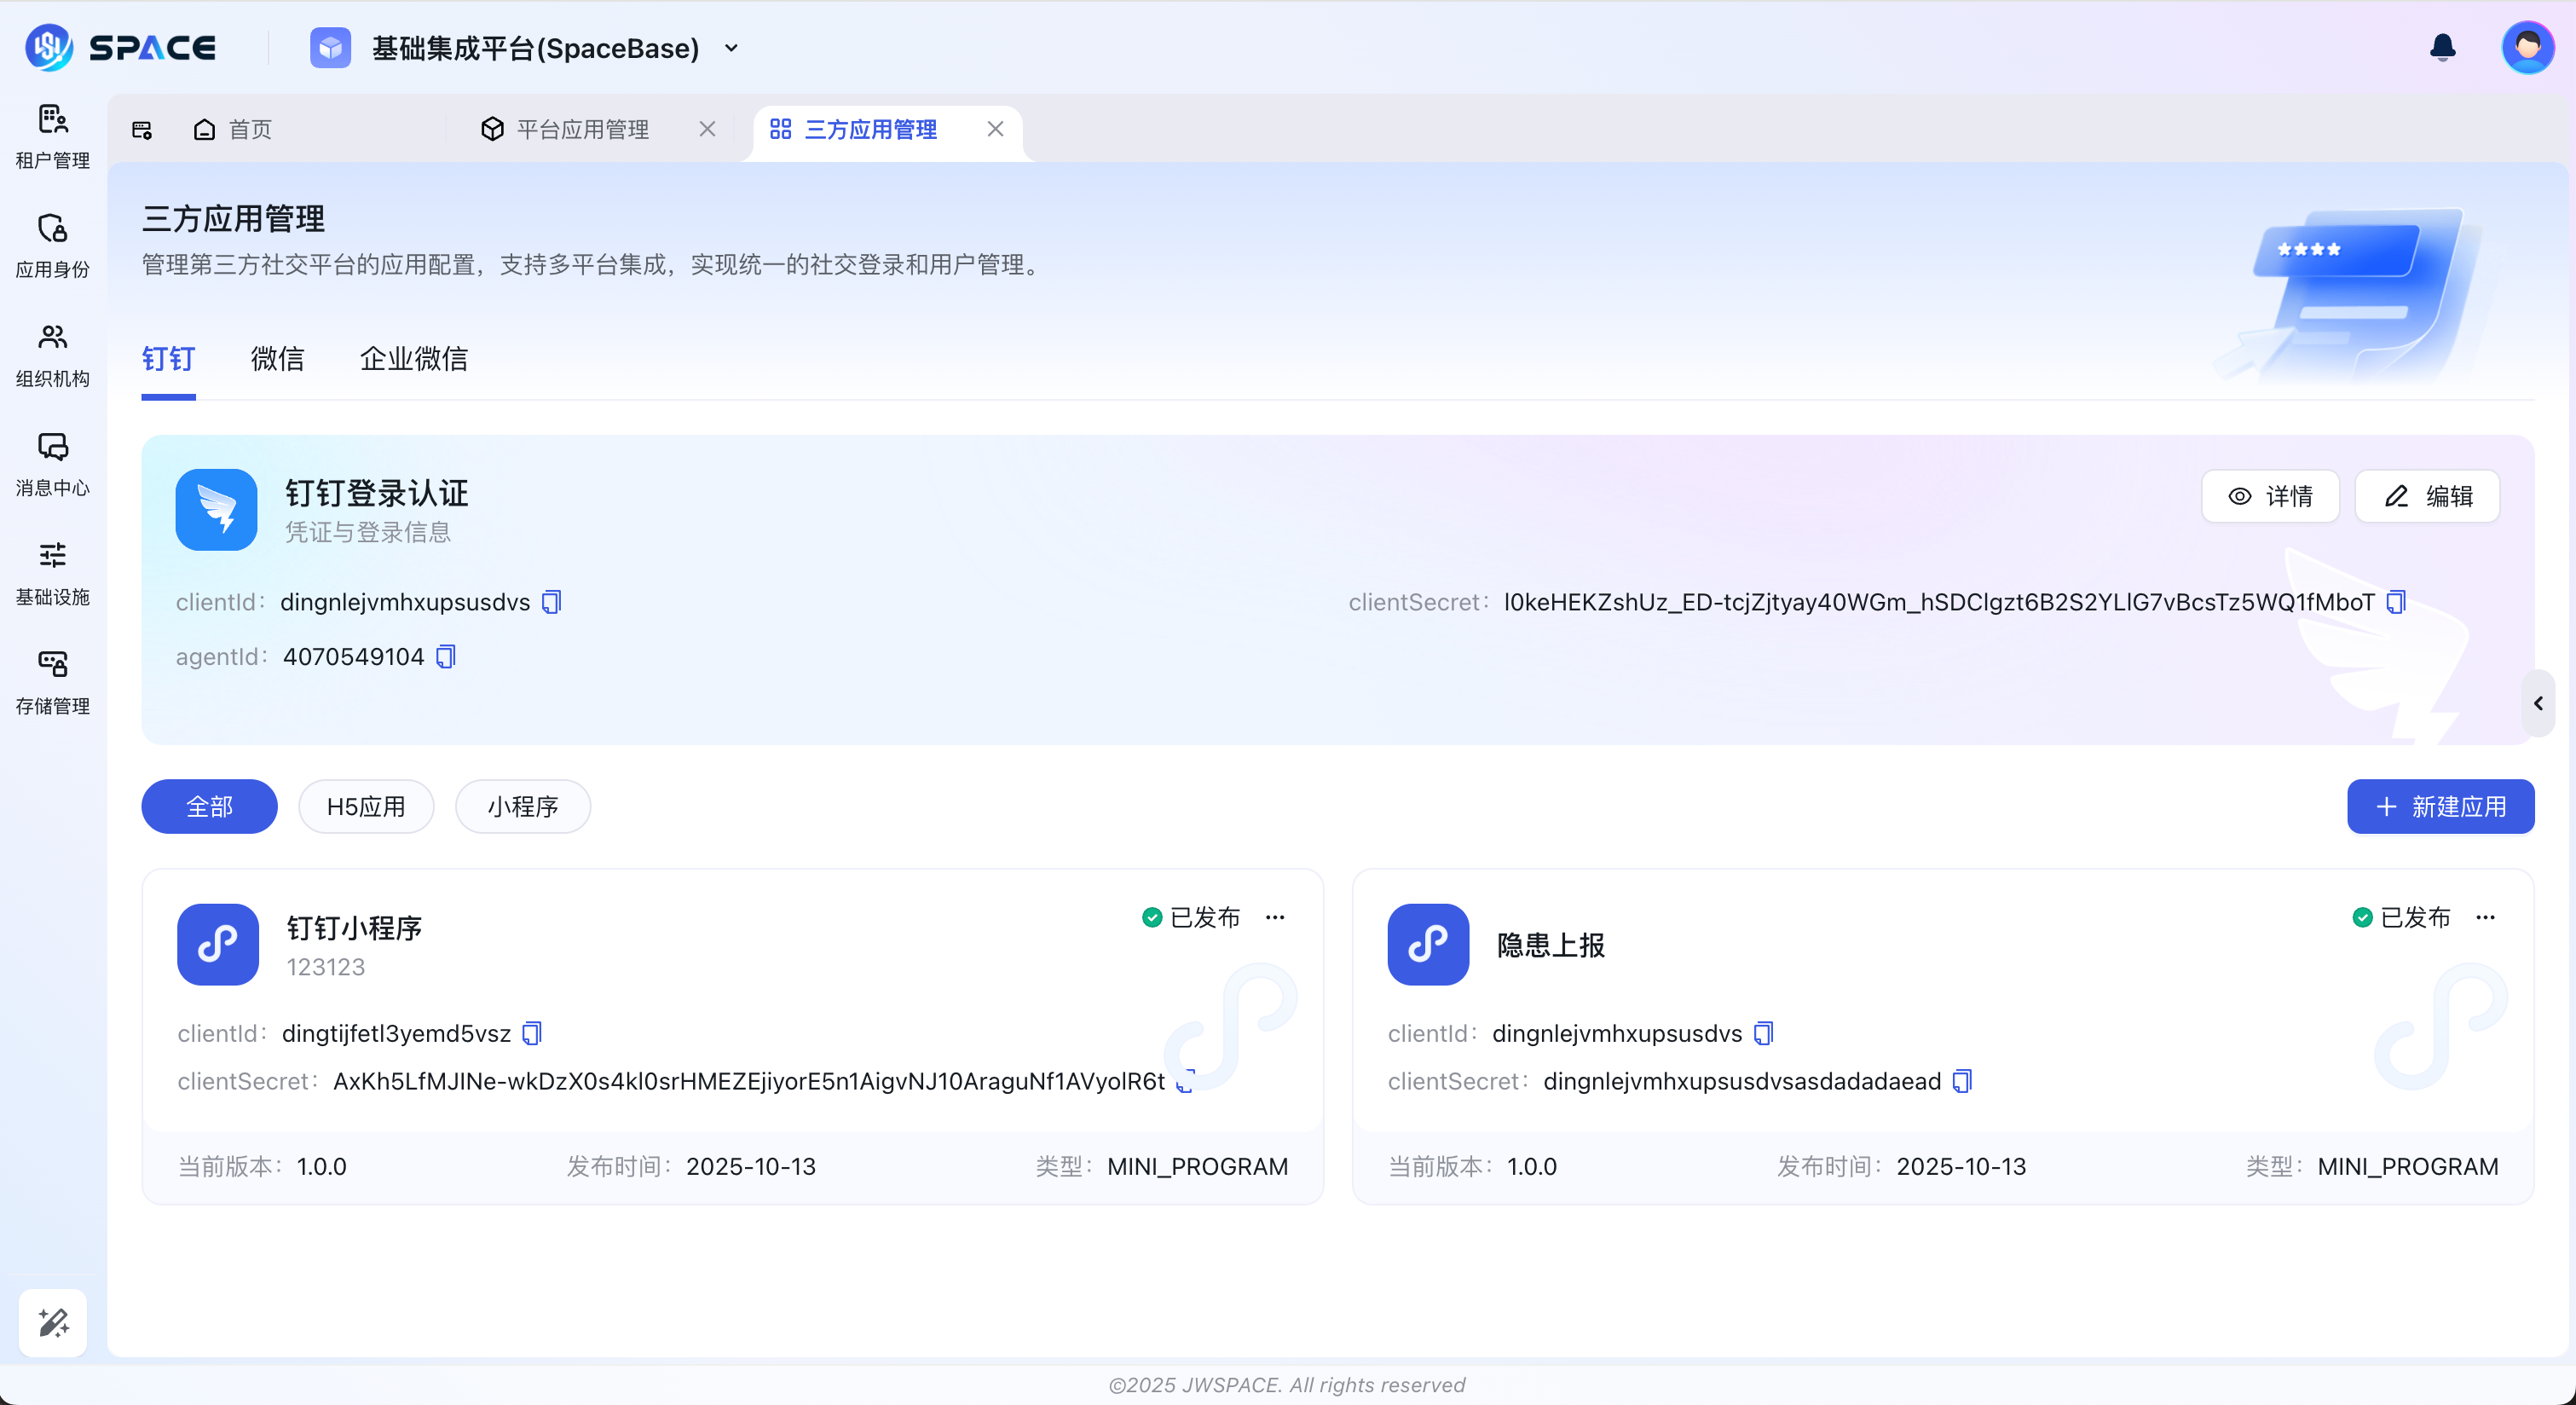Open the 租户管理 sidebar section

(52, 137)
